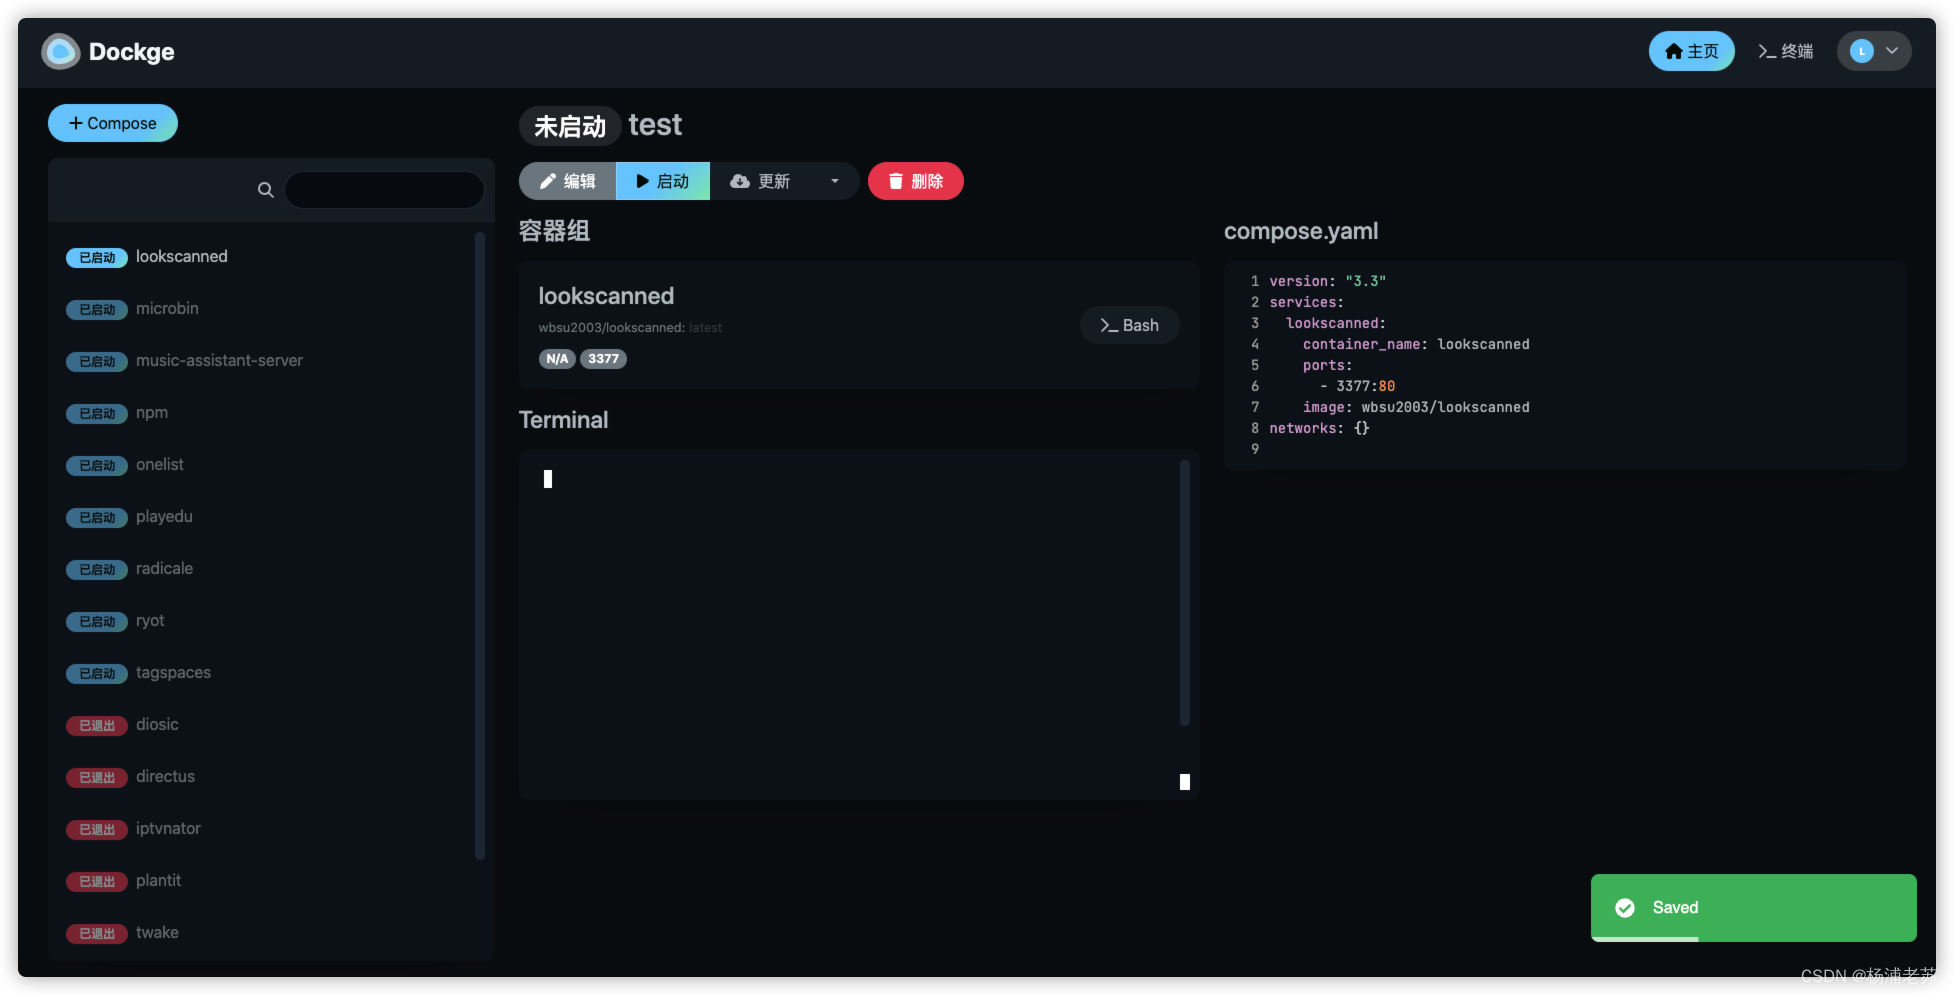
Task: Click the 容器组 heading
Action: (554, 231)
